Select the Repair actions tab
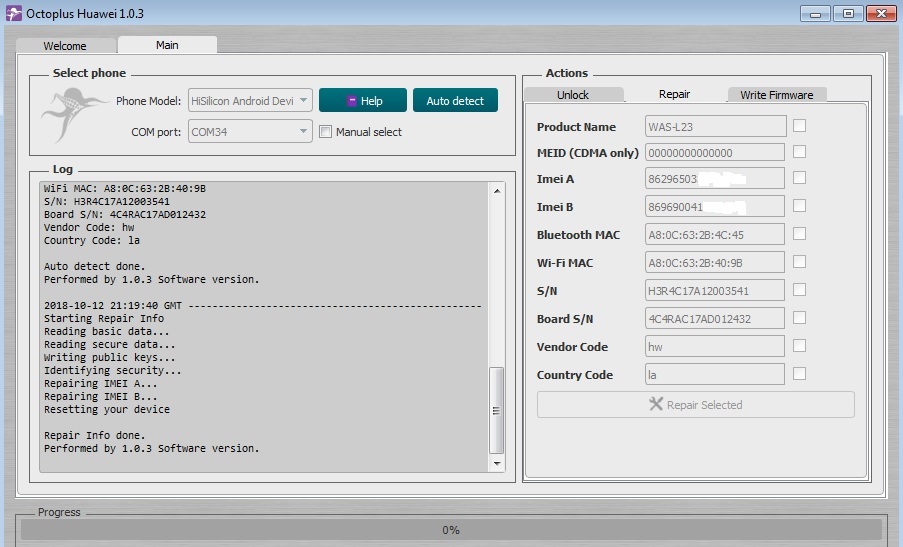This screenshot has height=547, width=903. (x=674, y=94)
